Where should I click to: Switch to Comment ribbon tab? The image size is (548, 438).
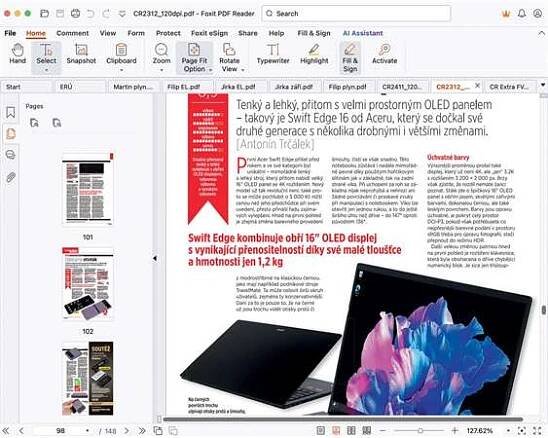click(x=72, y=33)
